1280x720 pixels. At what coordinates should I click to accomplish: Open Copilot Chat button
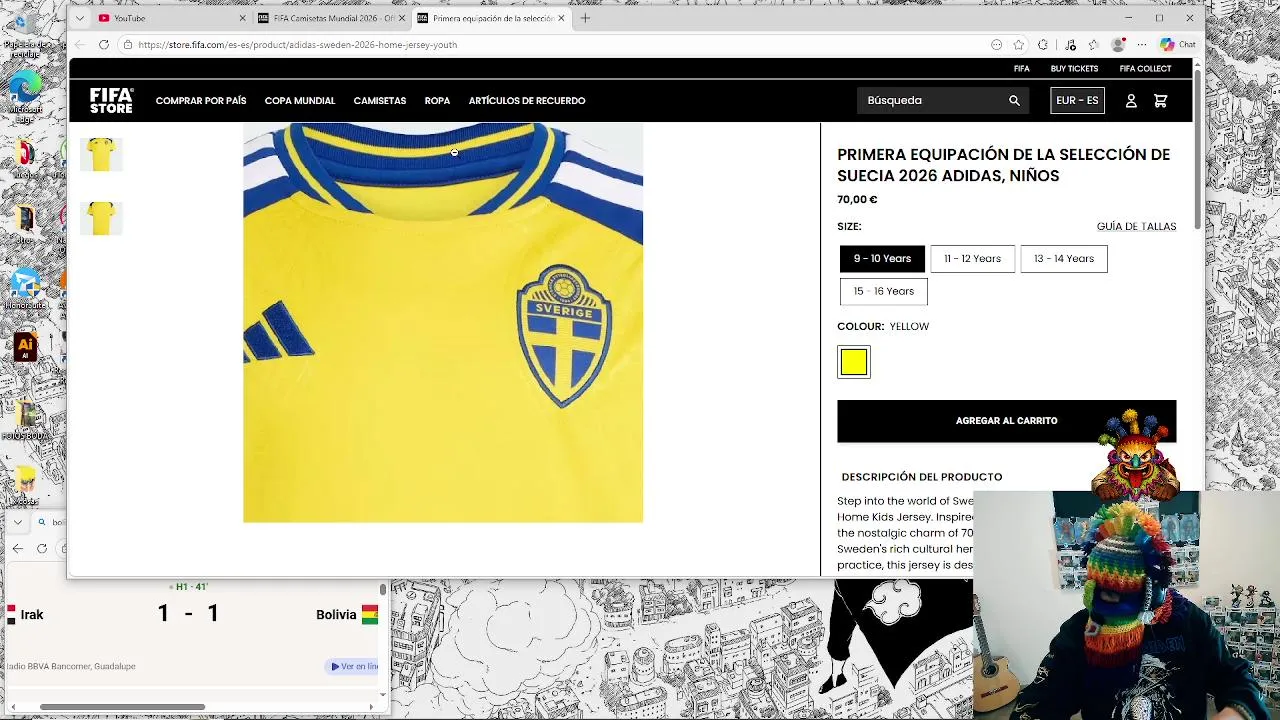[1177, 44]
